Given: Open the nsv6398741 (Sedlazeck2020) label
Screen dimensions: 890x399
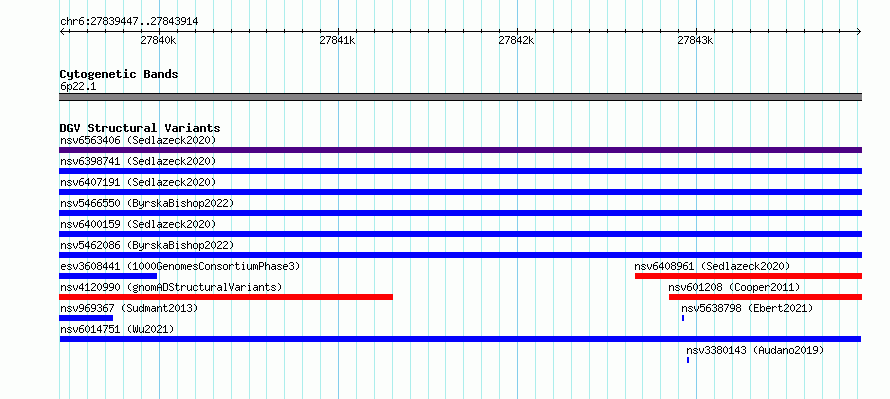Looking at the screenshot, I should click(x=138, y=161).
